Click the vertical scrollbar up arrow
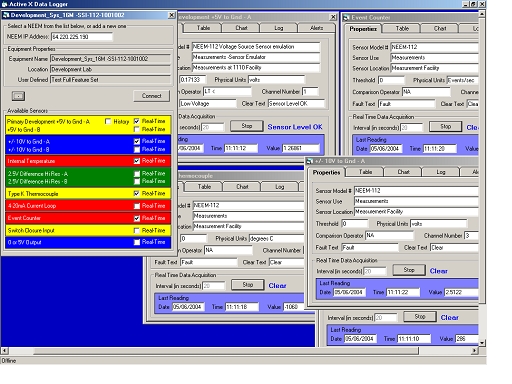Viewport: 512px width, 384px height. click(482, 14)
